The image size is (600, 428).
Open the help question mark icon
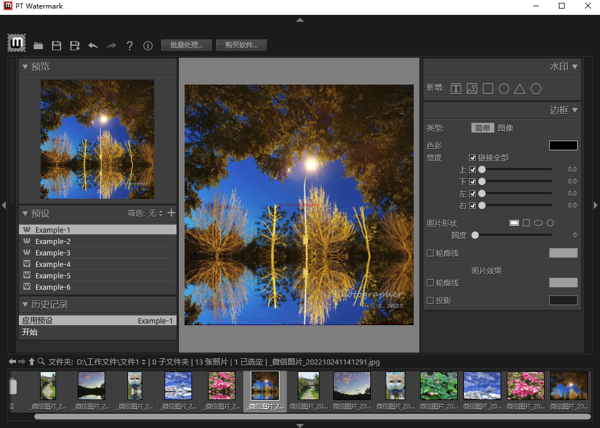130,46
